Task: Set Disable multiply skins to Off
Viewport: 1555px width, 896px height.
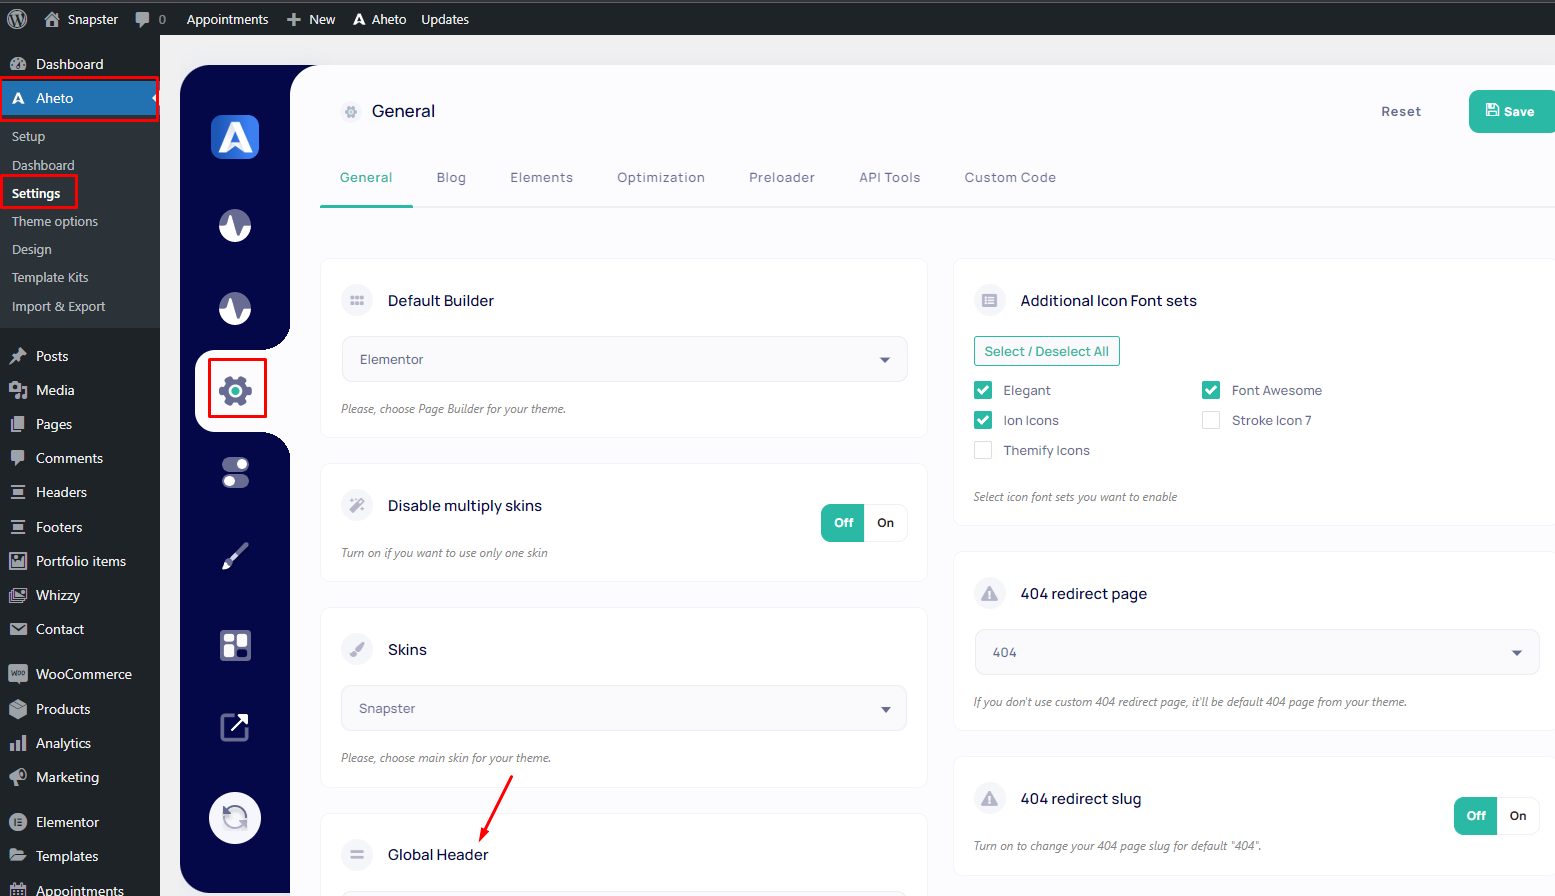Action: pos(843,523)
